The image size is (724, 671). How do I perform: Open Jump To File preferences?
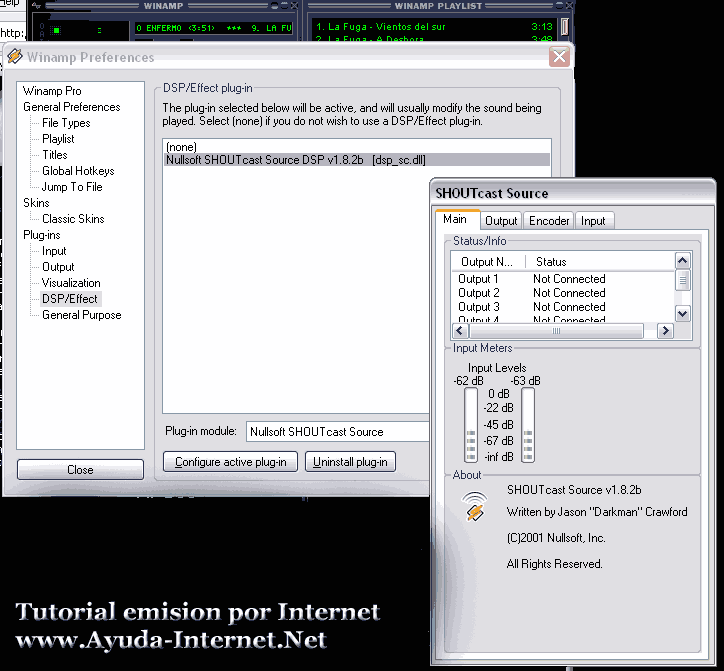point(72,187)
